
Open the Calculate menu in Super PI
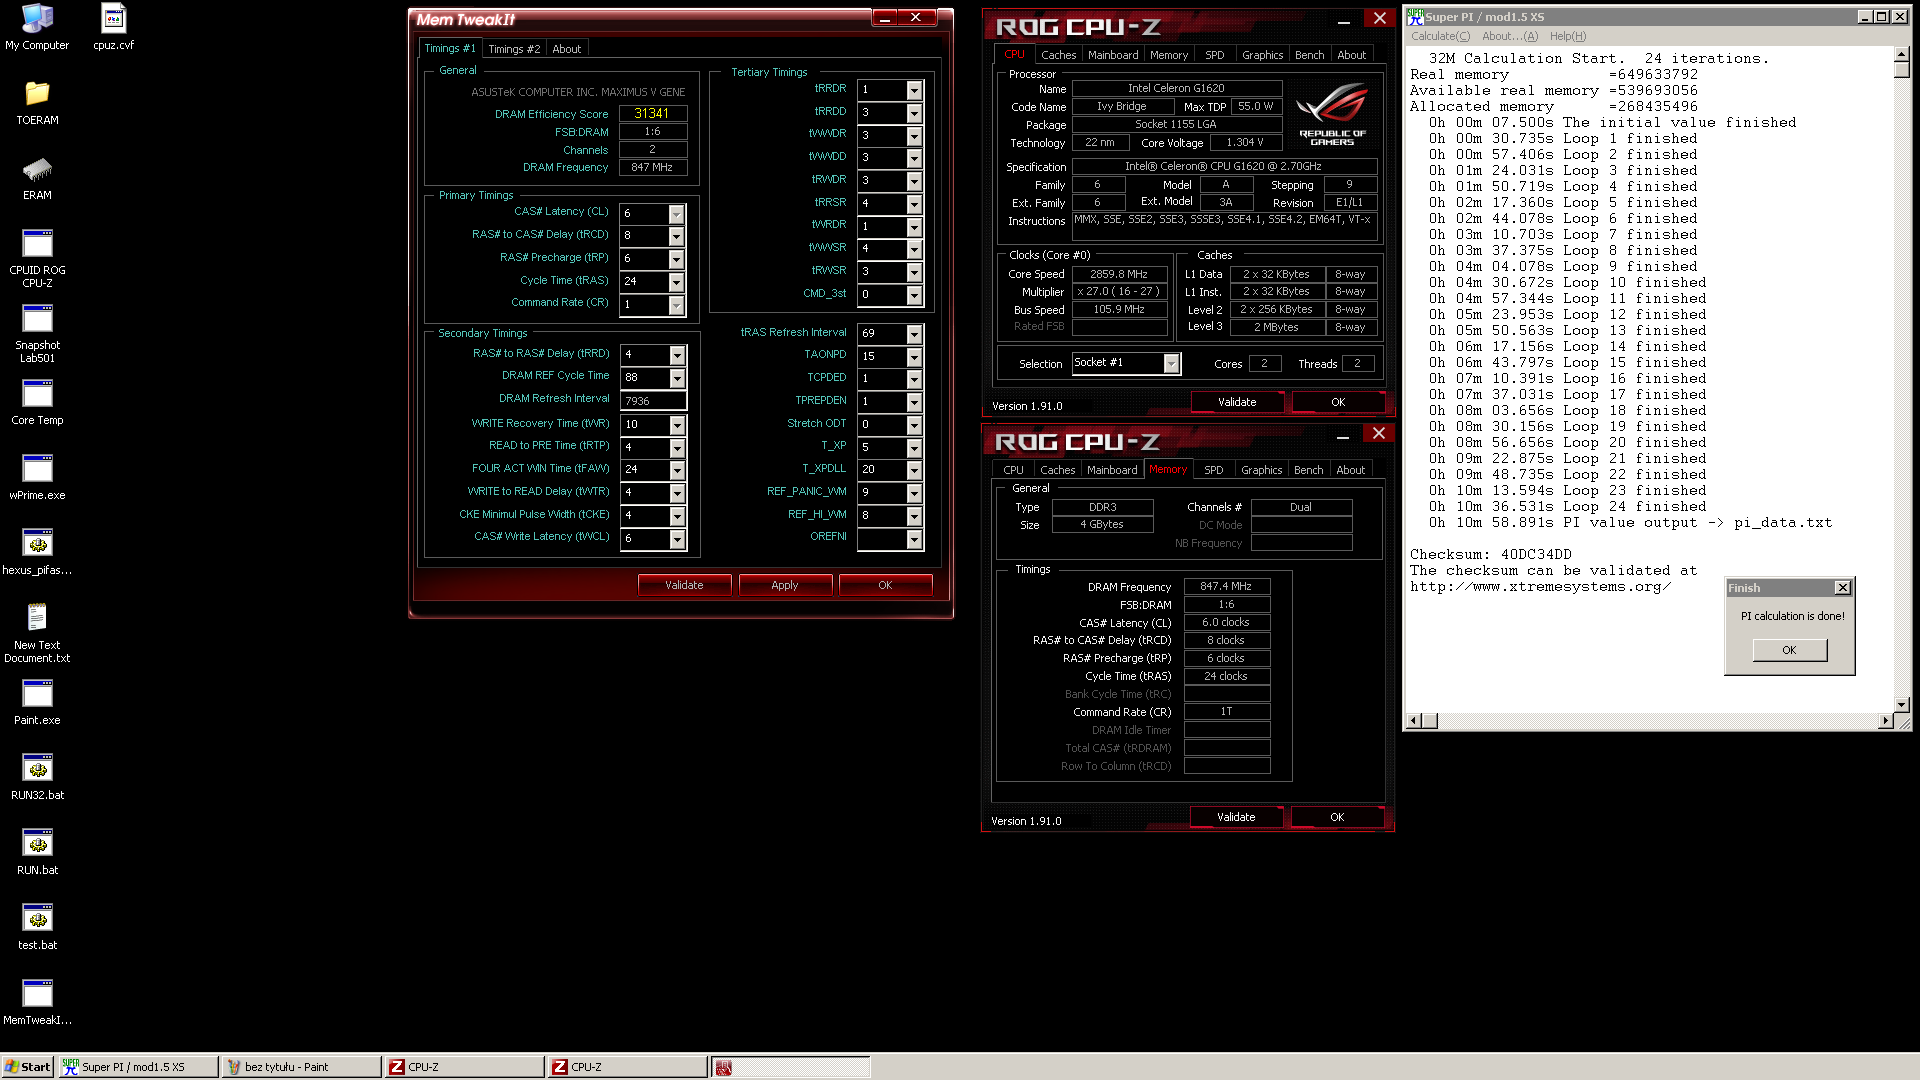[1440, 36]
